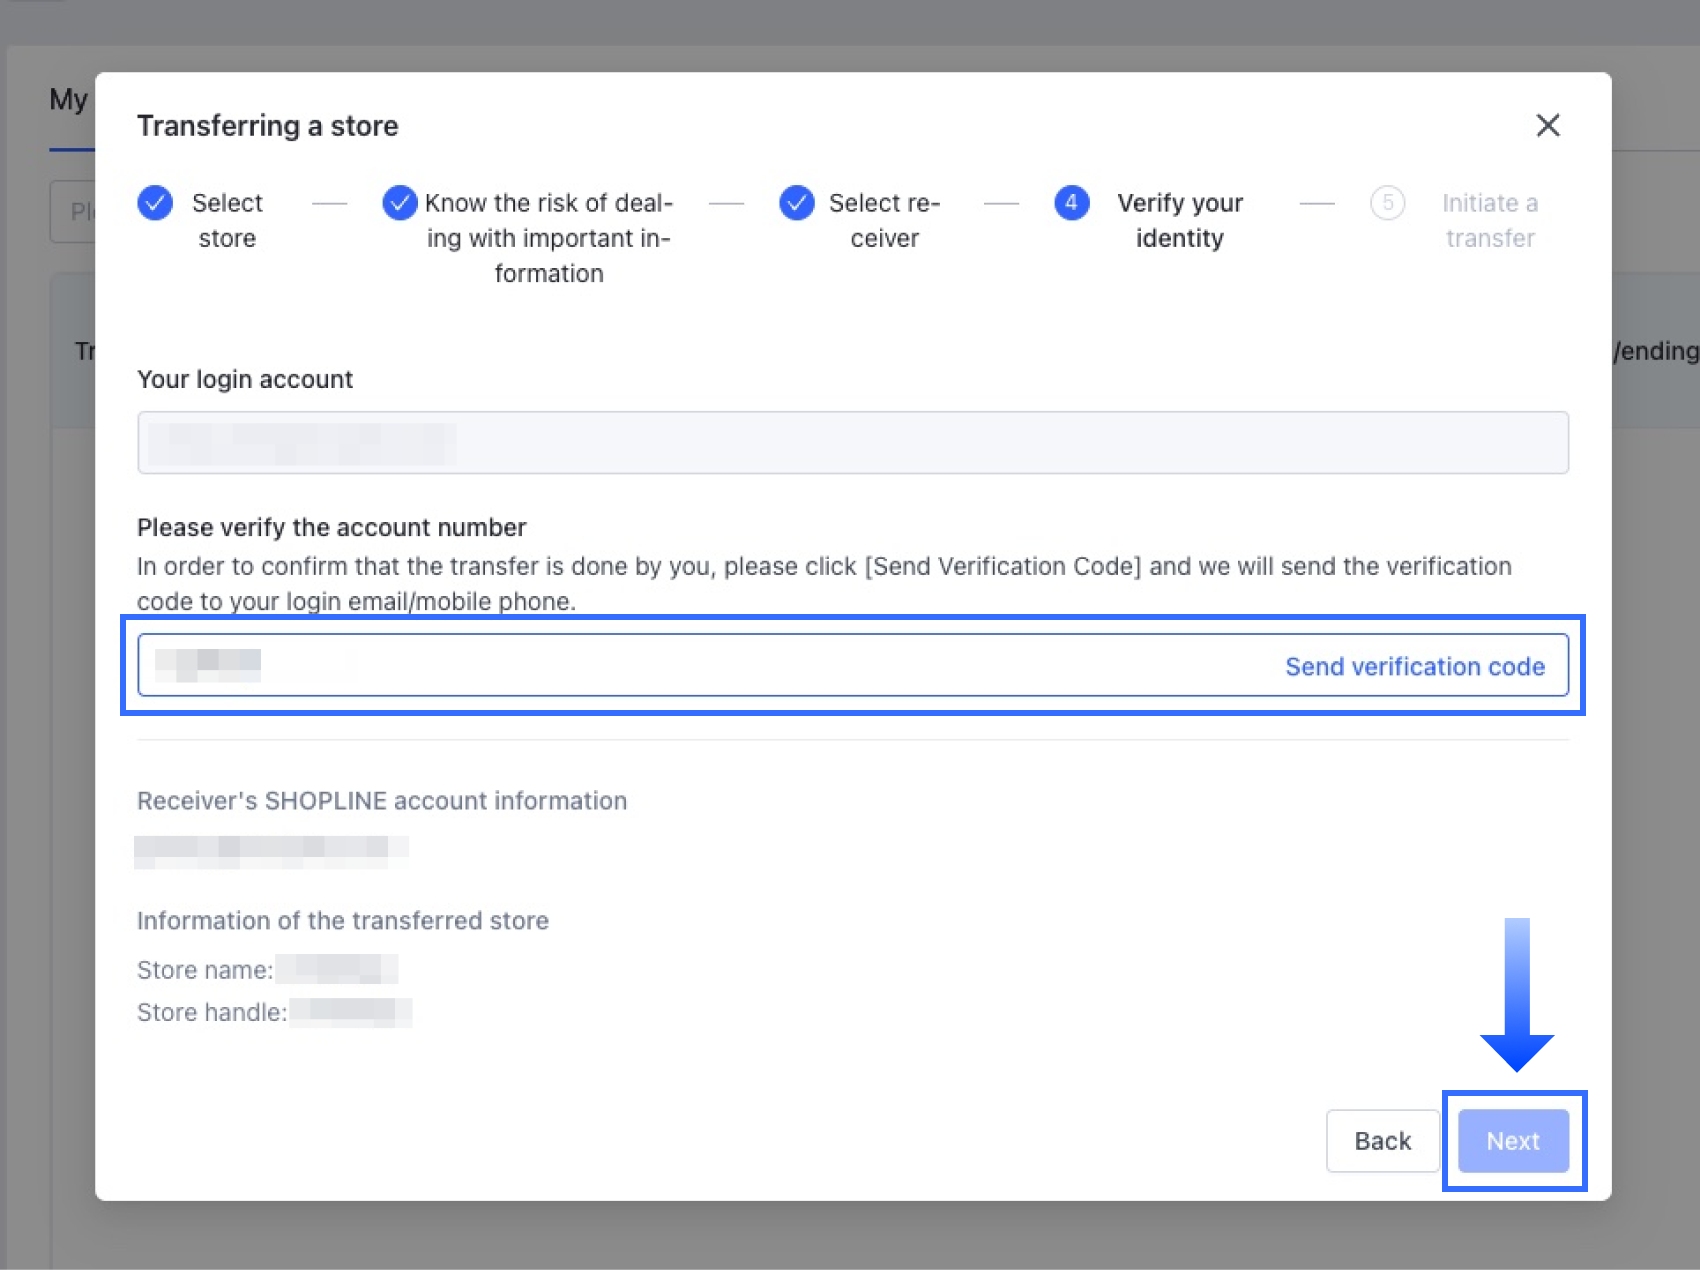
Task: Select the 'Know the risk' step label
Action: coord(549,238)
